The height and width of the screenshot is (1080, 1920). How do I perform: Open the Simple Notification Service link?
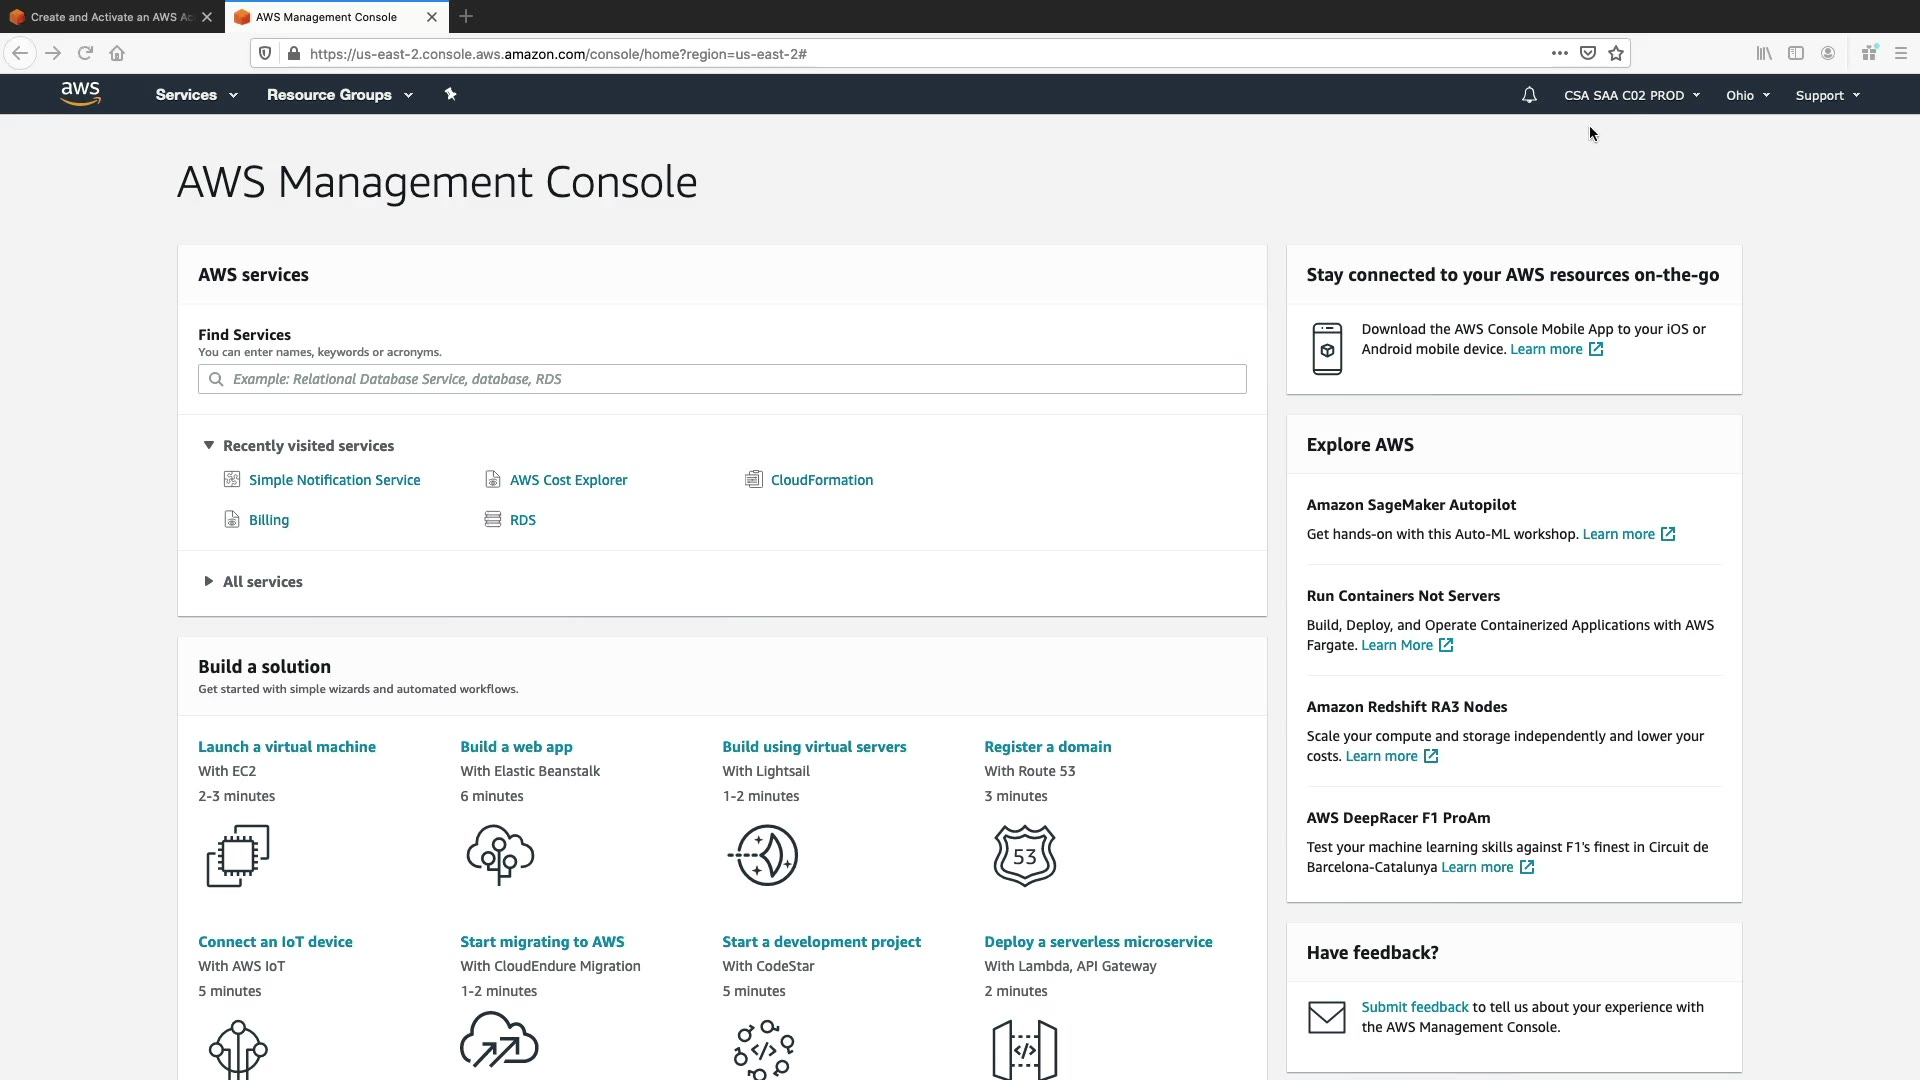tap(334, 480)
